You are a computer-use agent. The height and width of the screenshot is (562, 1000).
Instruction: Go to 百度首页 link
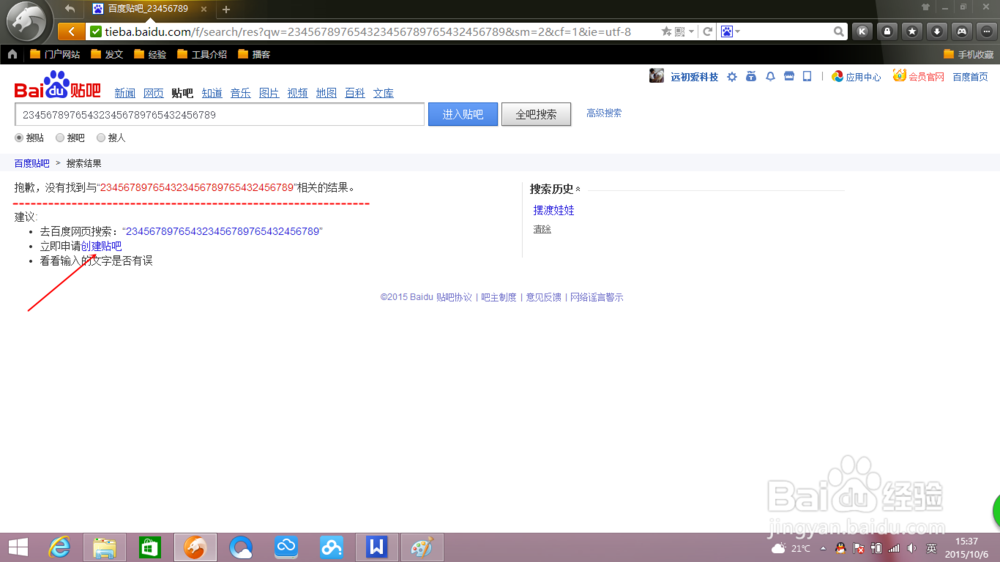pos(970,77)
